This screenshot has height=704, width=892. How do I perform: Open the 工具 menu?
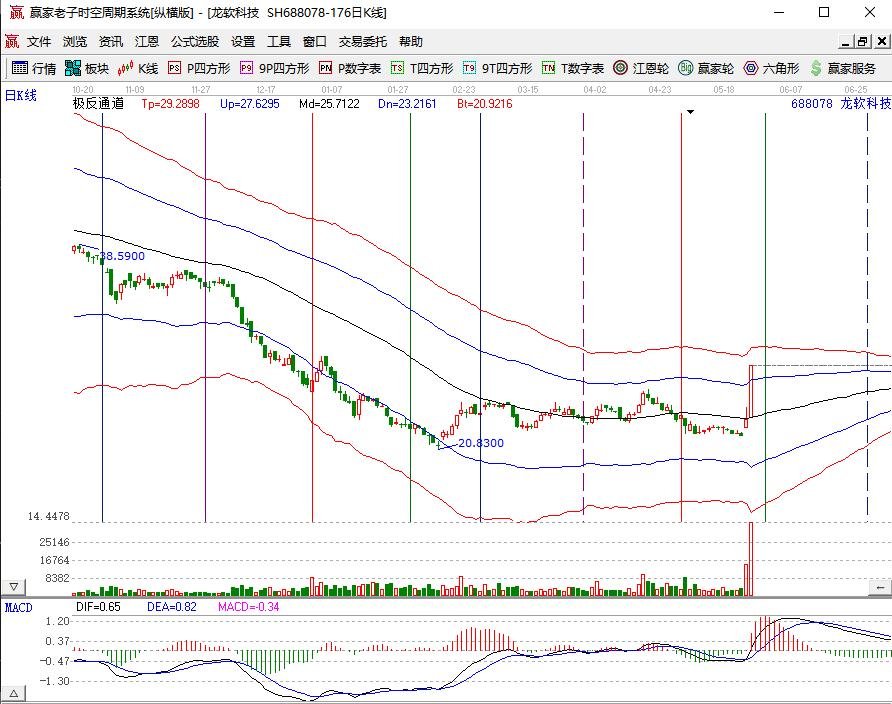point(279,42)
